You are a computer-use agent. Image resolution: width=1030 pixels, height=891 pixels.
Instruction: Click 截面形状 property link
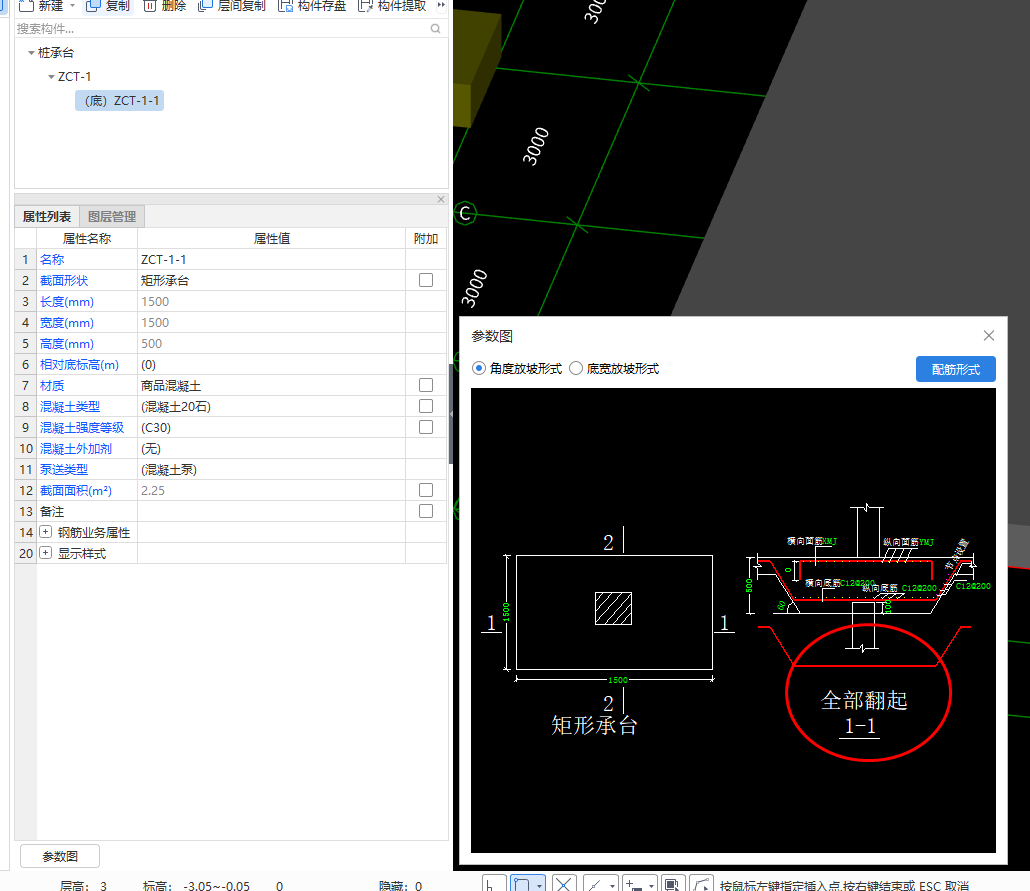pyautogui.click(x=64, y=281)
